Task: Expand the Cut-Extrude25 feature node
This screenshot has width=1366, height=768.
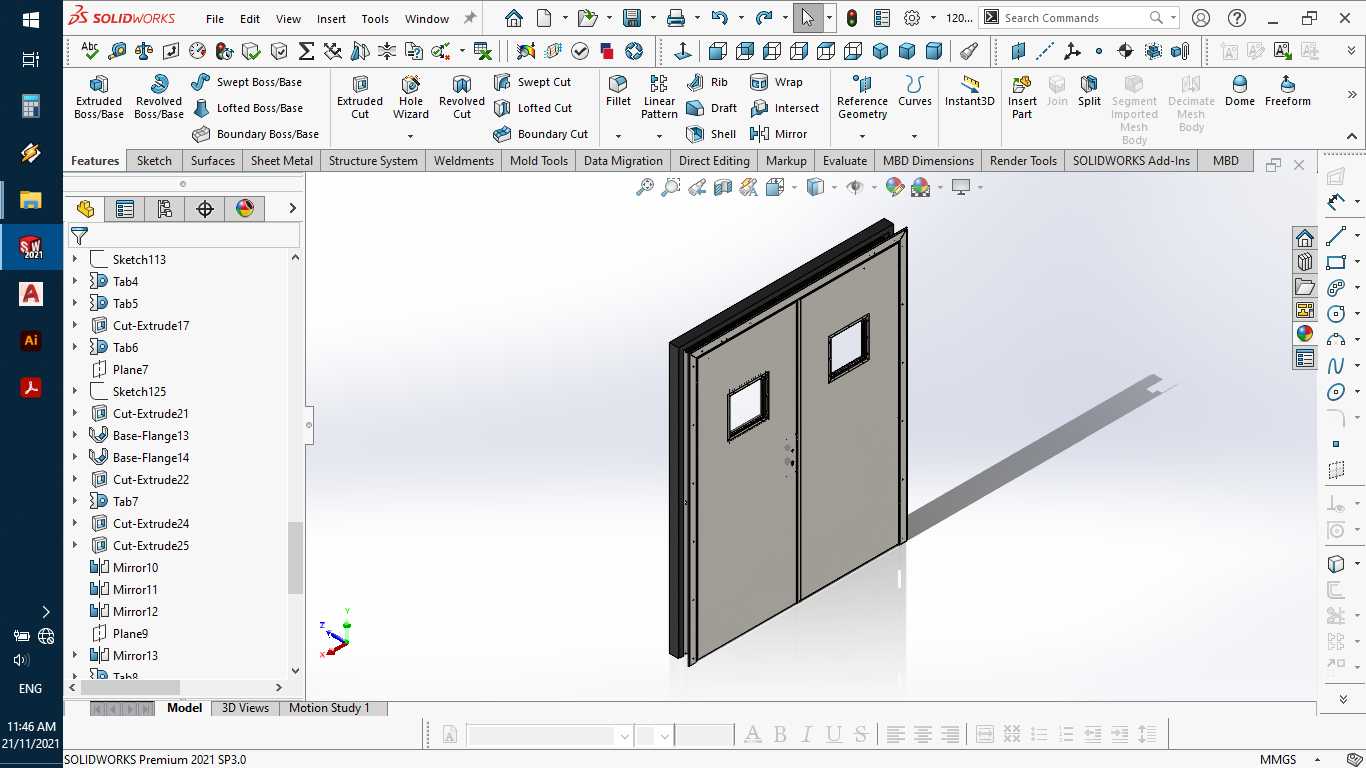Action: pos(75,545)
